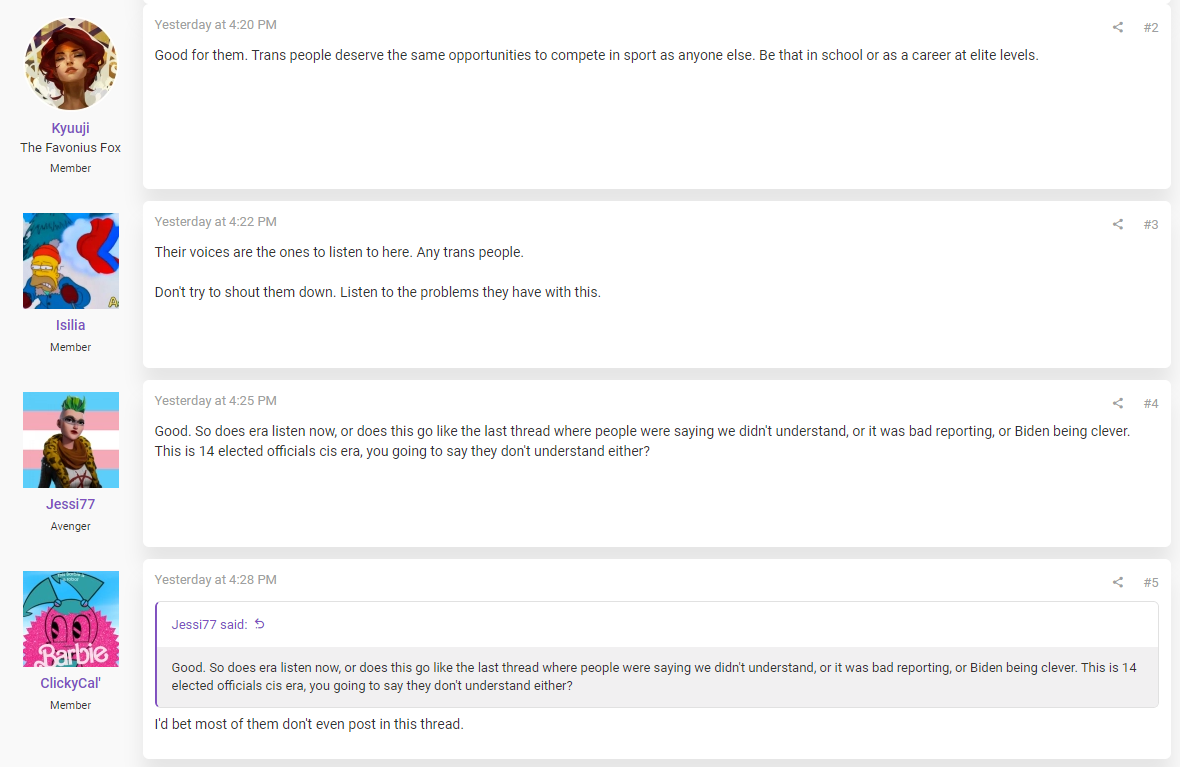Open permalink #4 post number
The width and height of the screenshot is (1180, 767).
pyautogui.click(x=1151, y=403)
